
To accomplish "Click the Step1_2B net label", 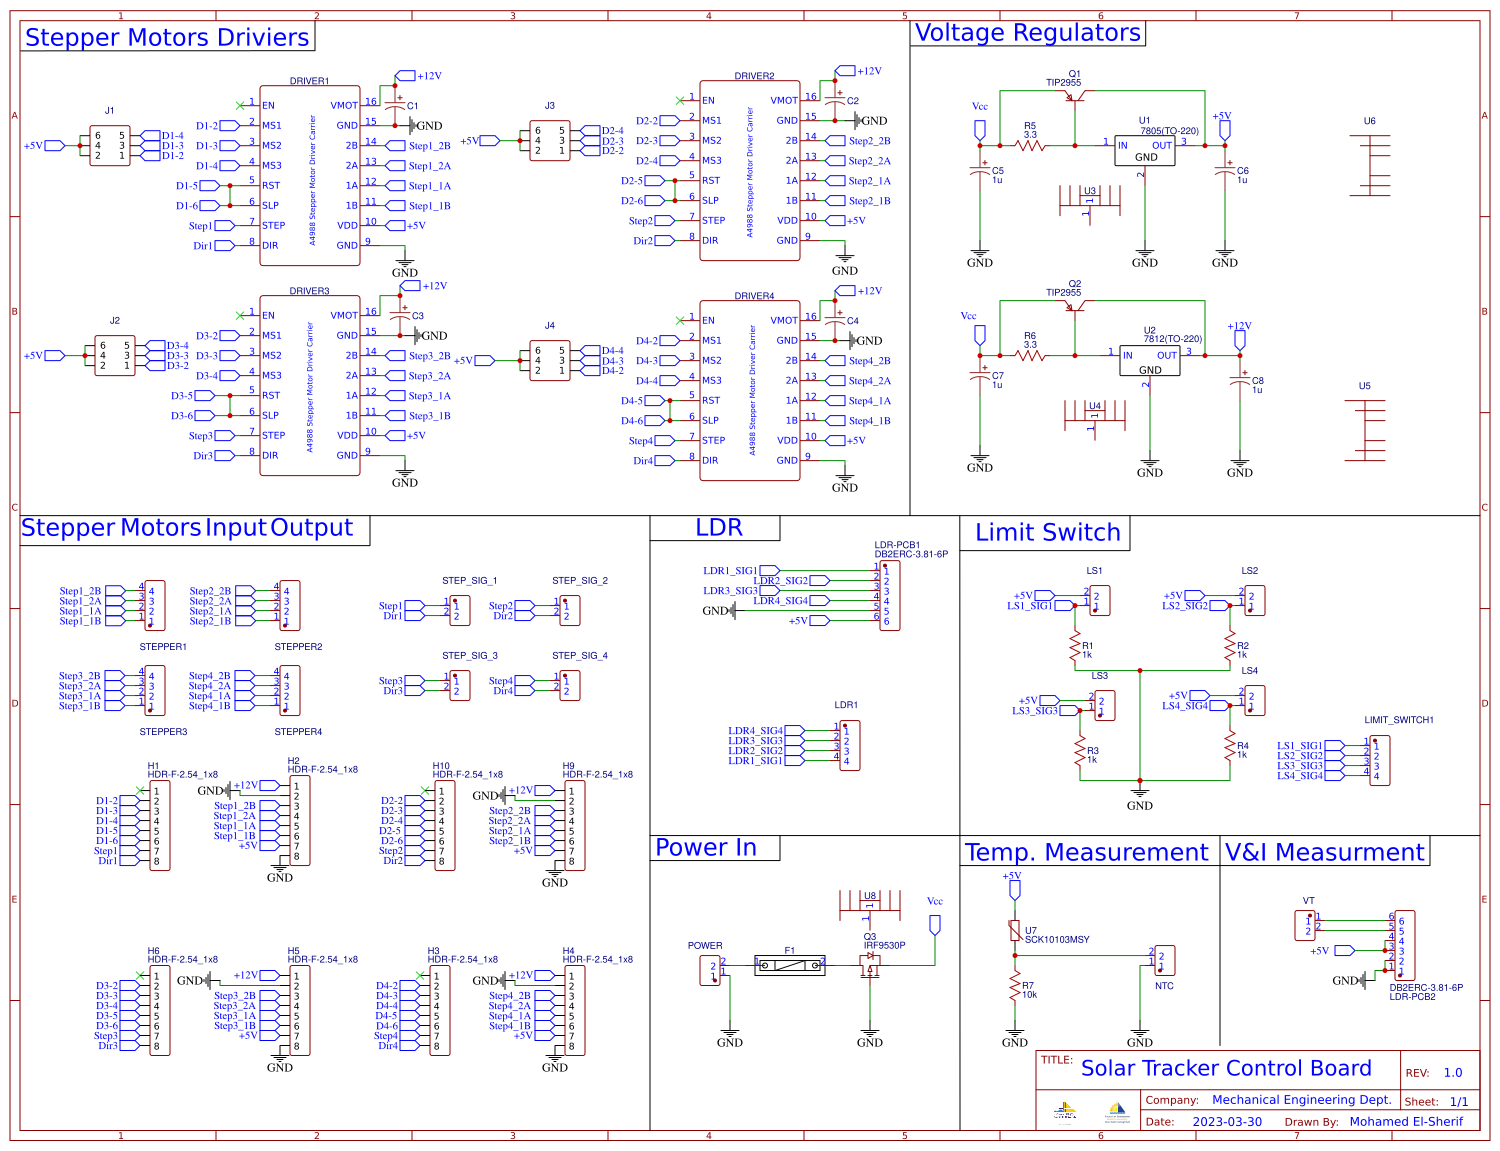I will pyautogui.click(x=431, y=146).
